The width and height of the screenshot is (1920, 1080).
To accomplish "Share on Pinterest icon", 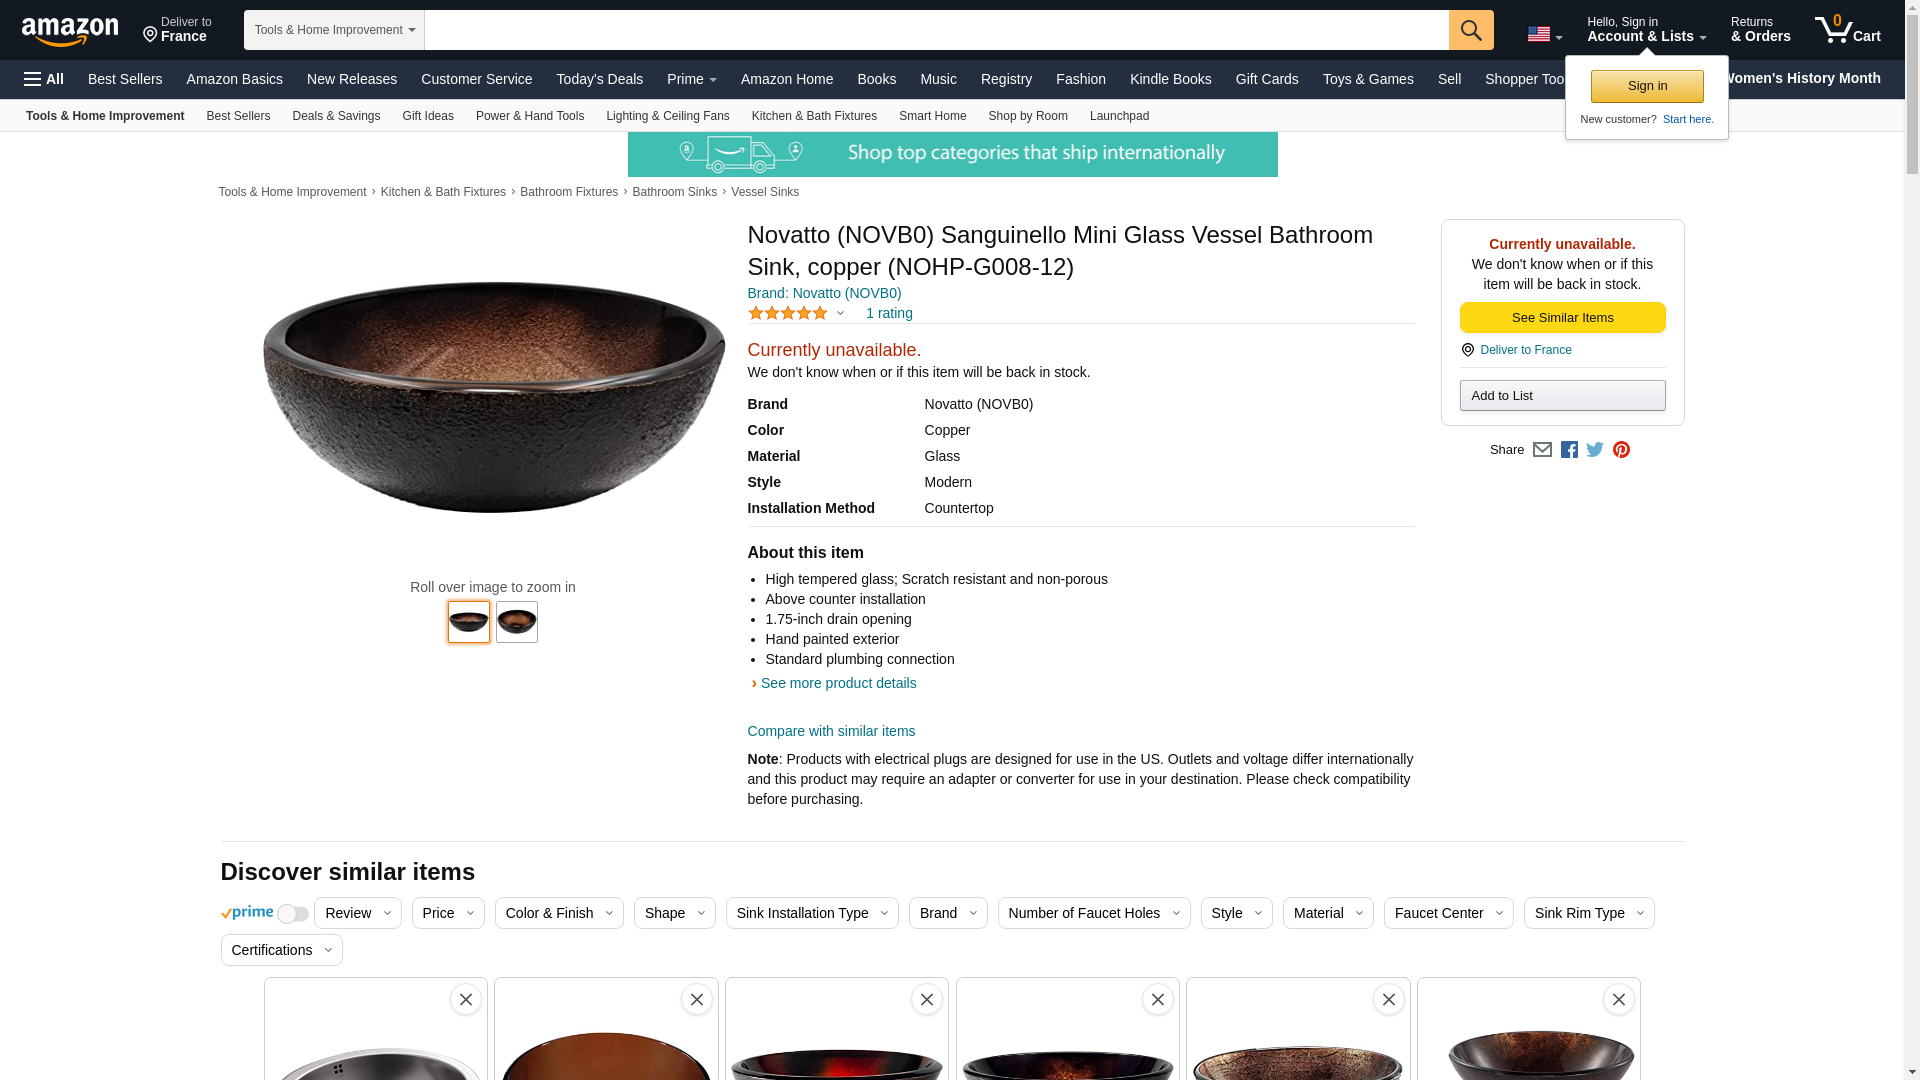I will pyautogui.click(x=1621, y=450).
